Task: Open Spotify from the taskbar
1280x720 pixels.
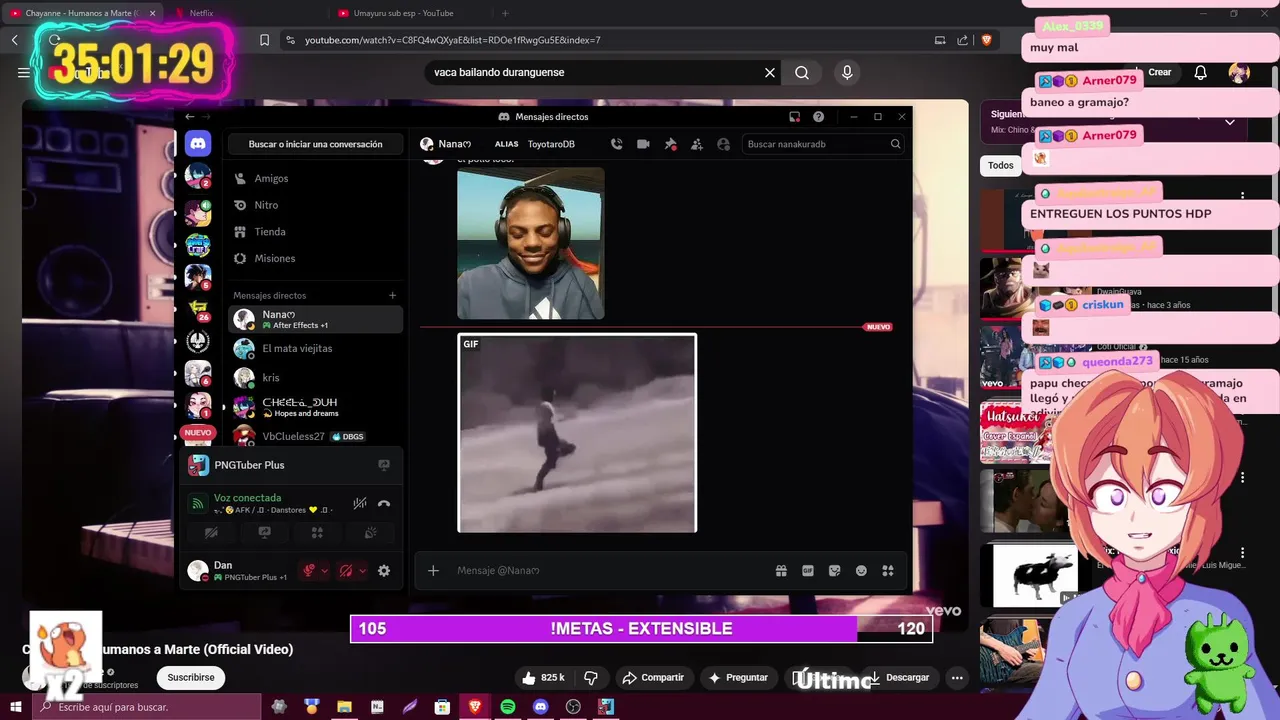Action: [508, 707]
